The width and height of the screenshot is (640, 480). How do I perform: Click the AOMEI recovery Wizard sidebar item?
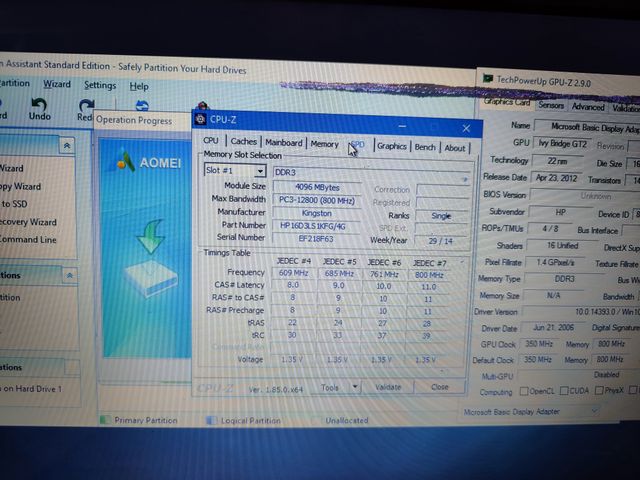[x=28, y=222]
